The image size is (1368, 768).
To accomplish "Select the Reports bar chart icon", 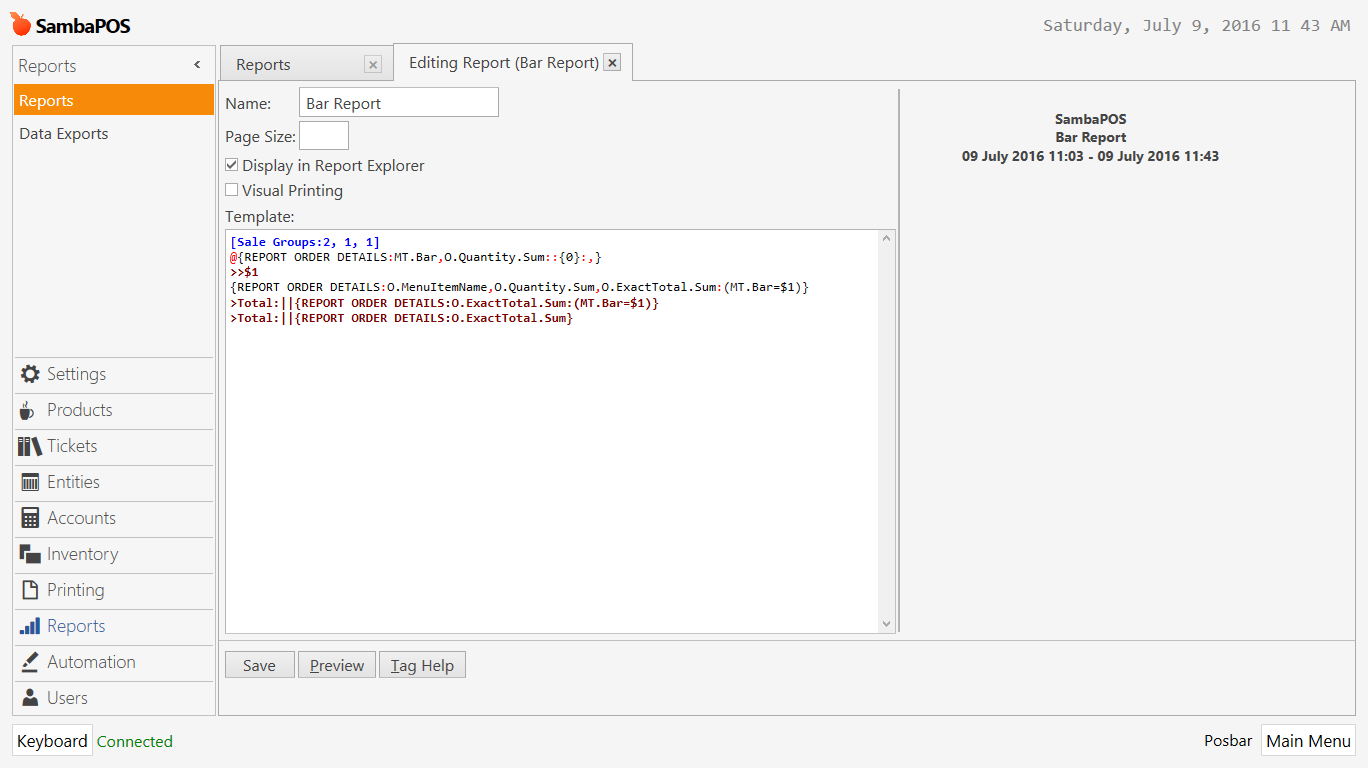I will (x=30, y=626).
